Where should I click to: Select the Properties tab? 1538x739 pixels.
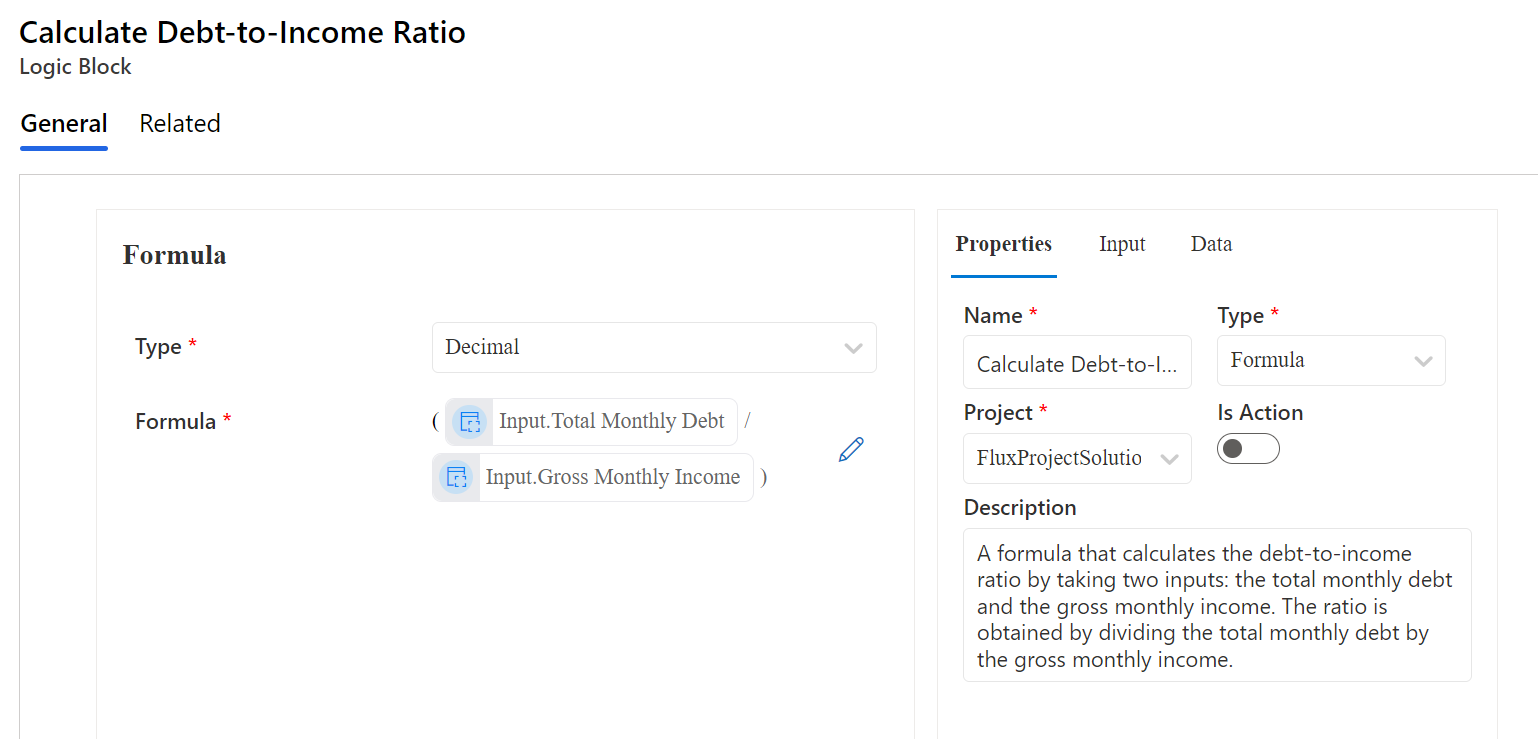coord(1003,245)
